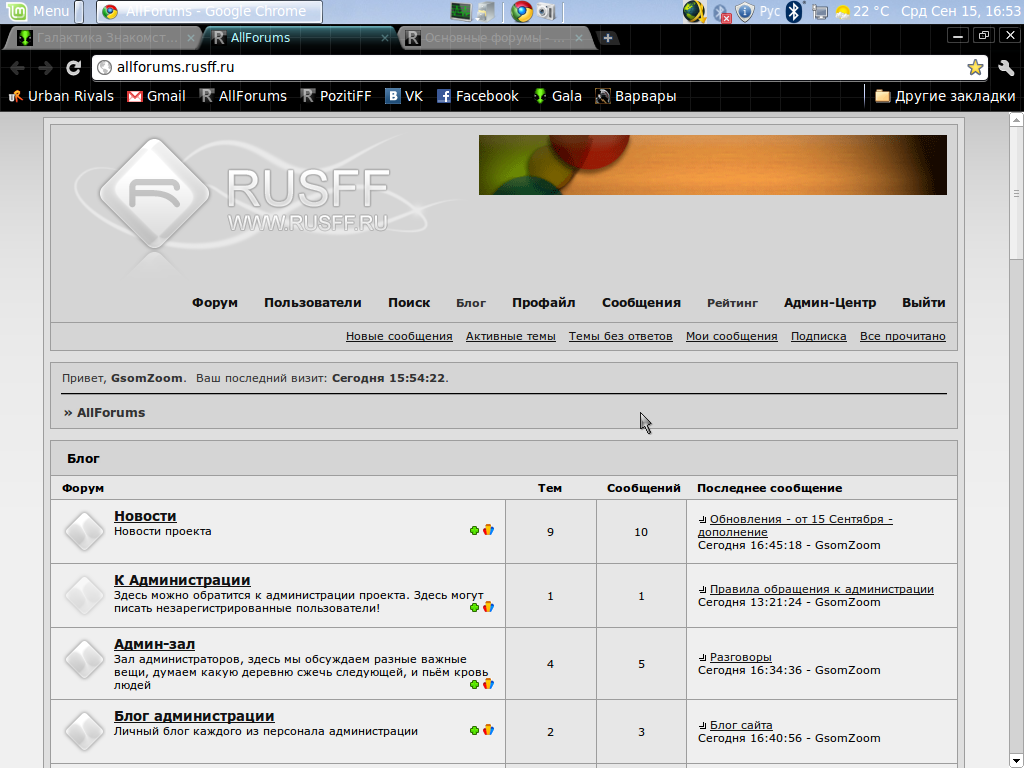Image resolution: width=1024 pixels, height=768 pixels.
Task: Open the screenshot camera launcher in the panel
Action: [546, 11]
